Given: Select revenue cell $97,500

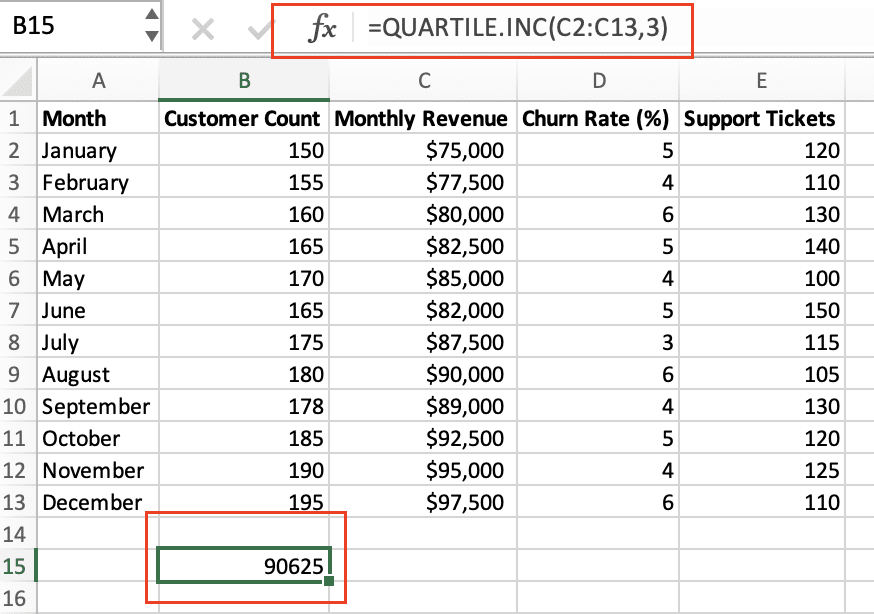Looking at the screenshot, I should tap(424, 502).
